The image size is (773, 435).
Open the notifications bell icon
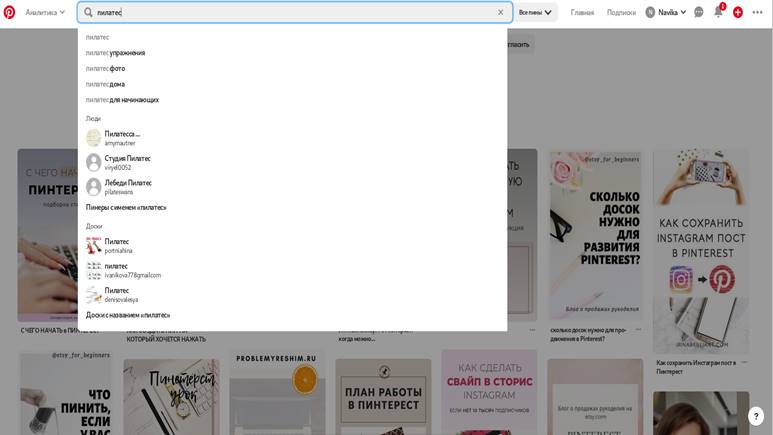tap(718, 12)
